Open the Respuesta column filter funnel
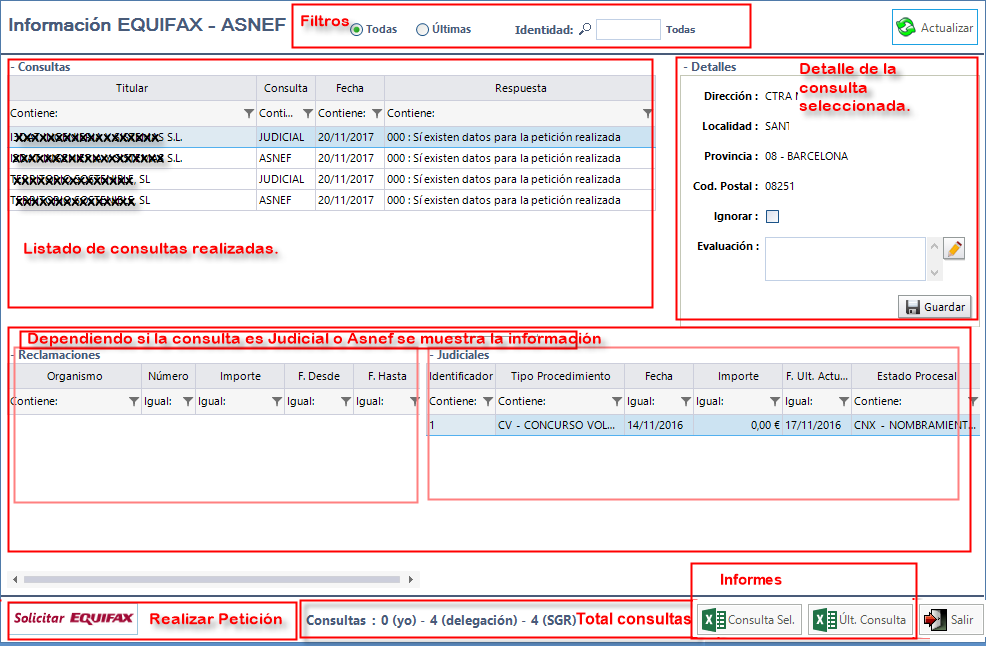Image resolution: width=986 pixels, height=646 pixels. click(647, 113)
